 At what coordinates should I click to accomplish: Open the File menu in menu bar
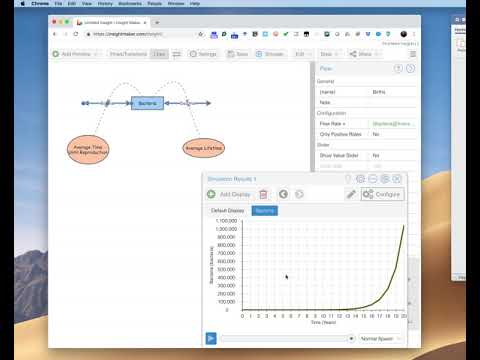(x=58, y=3)
